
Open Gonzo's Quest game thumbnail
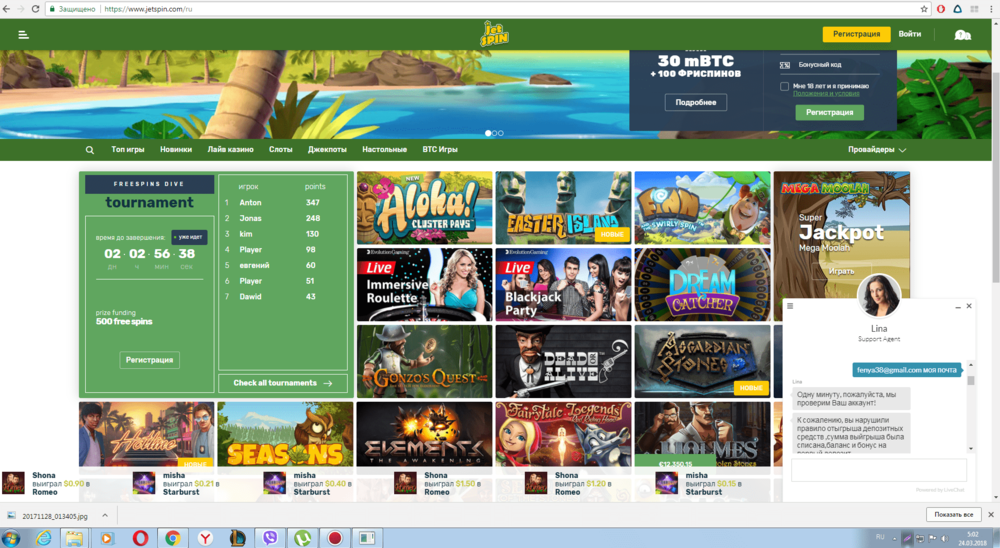[x=425, y=362]
